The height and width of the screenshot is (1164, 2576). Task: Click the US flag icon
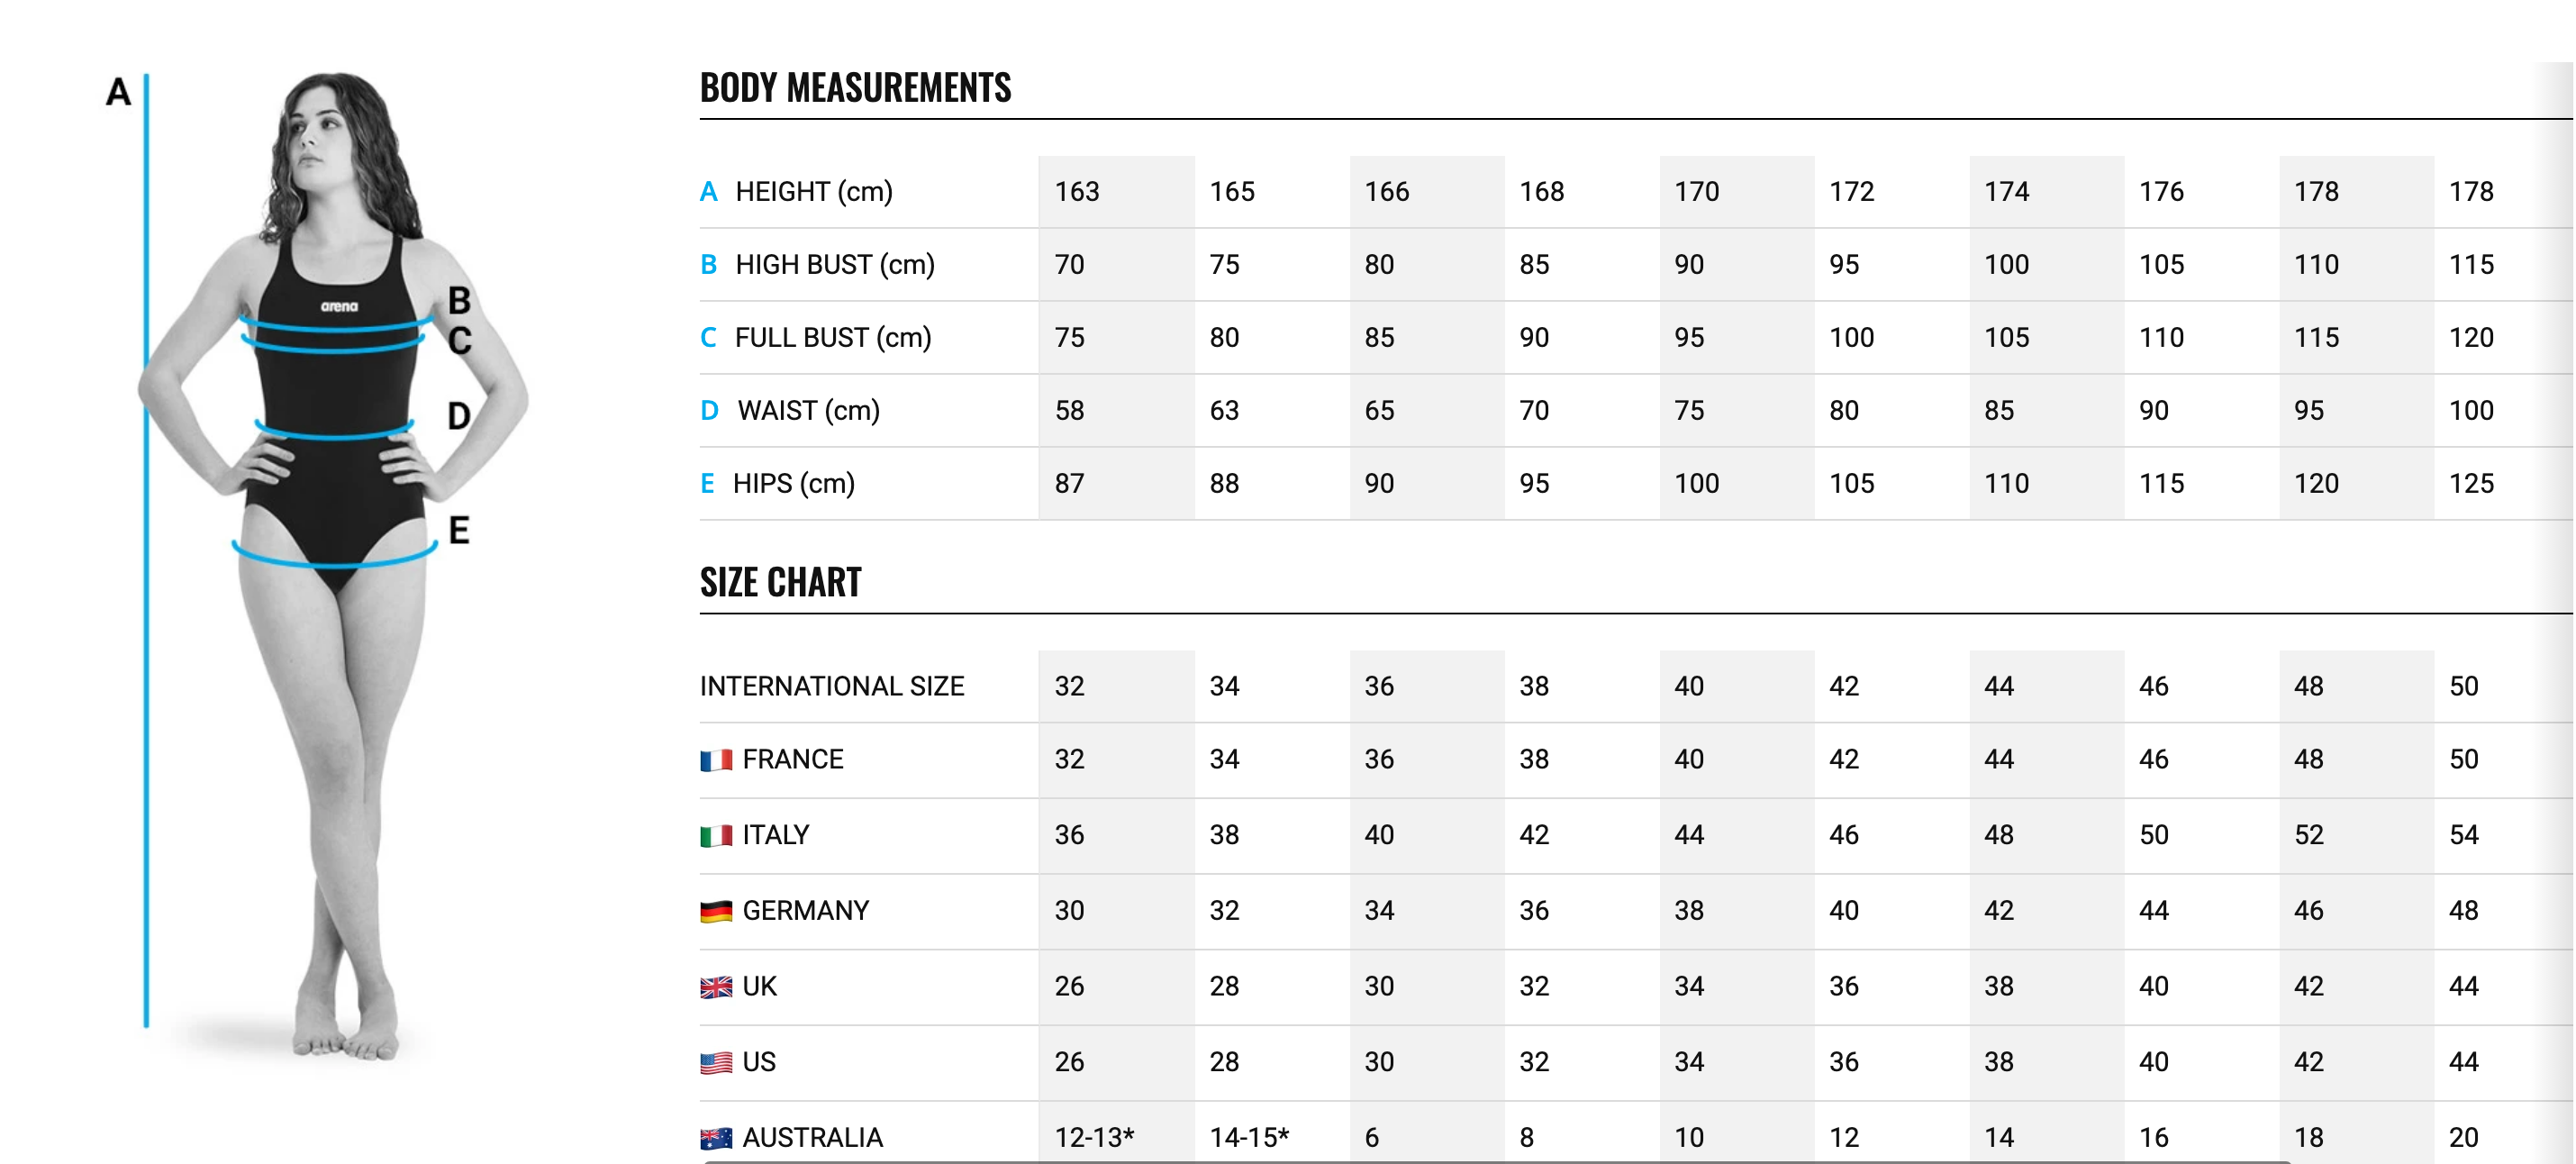tap(715, 1062)
